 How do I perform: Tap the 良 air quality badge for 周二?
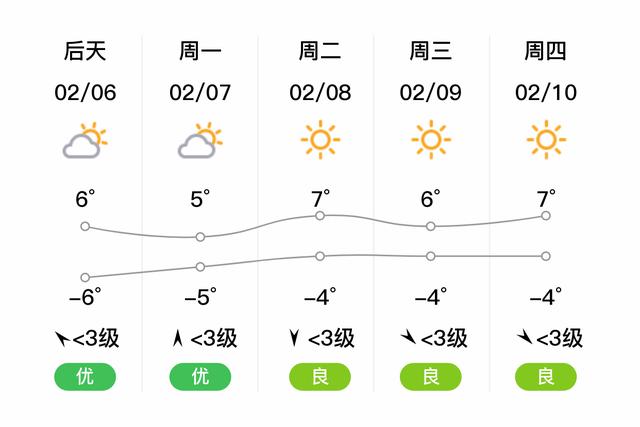point(320,376)
